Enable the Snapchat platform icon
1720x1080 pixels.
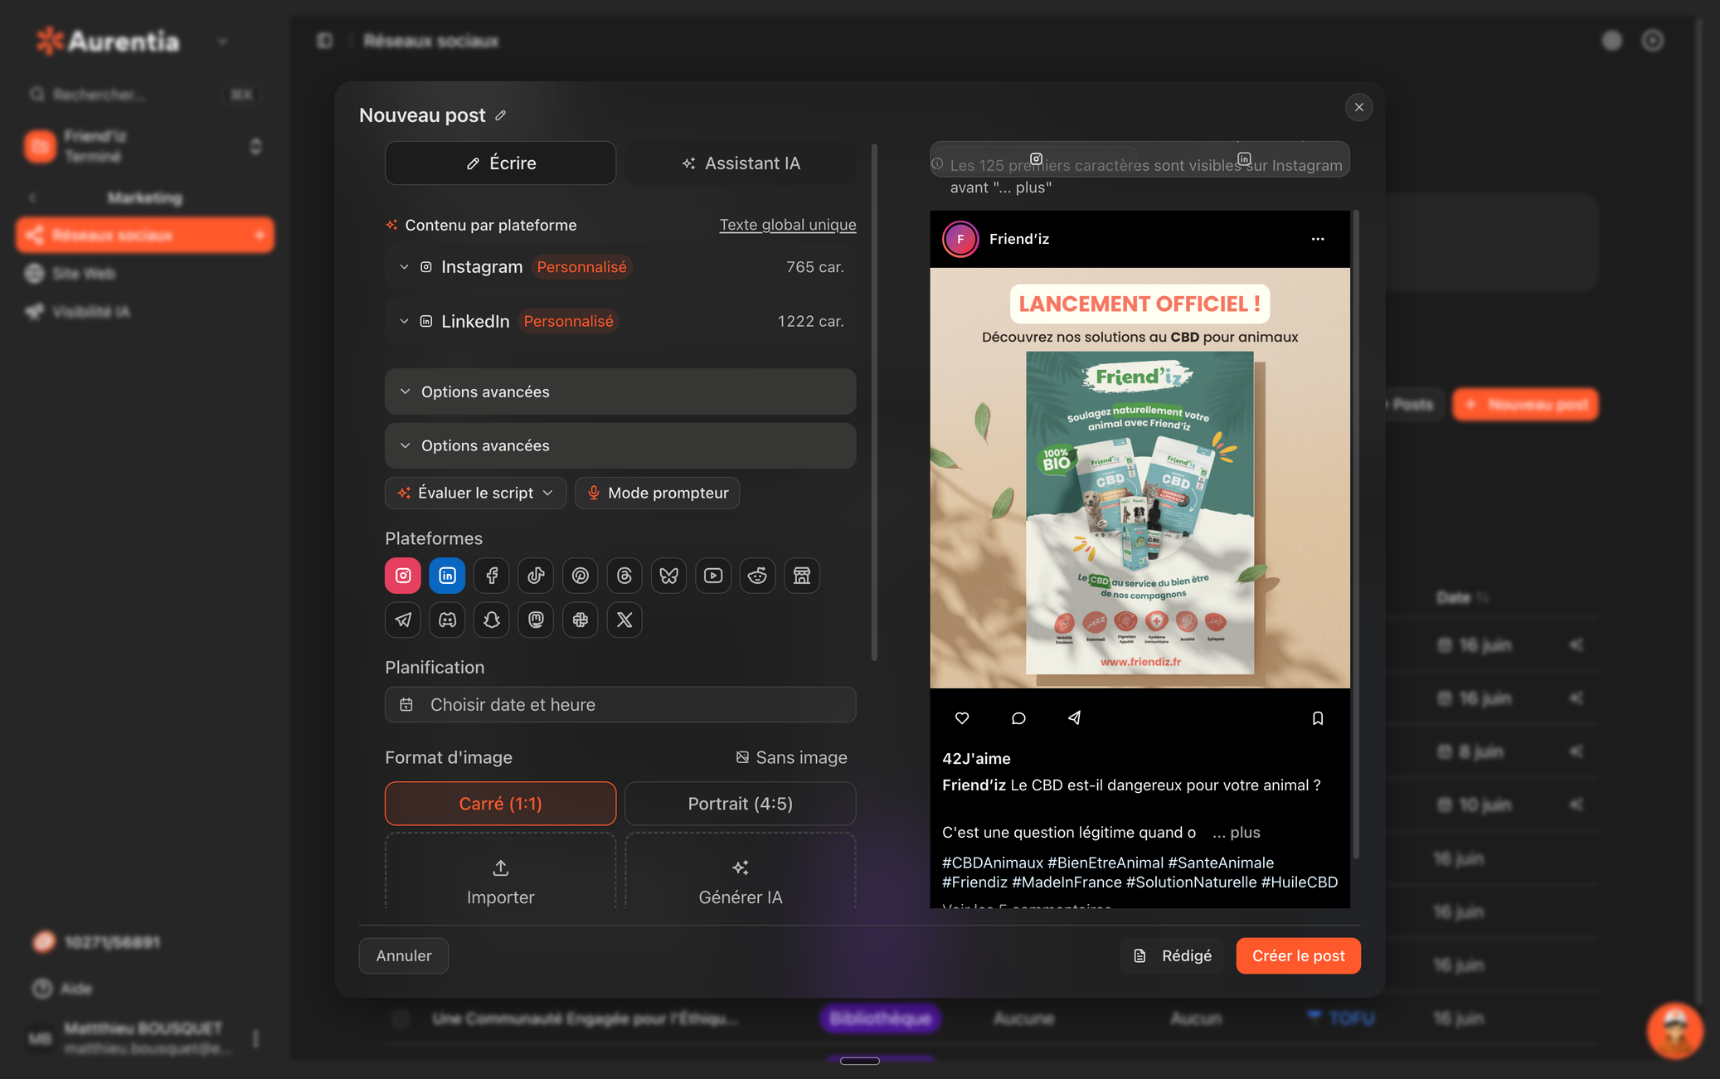(x=492, y=620)
